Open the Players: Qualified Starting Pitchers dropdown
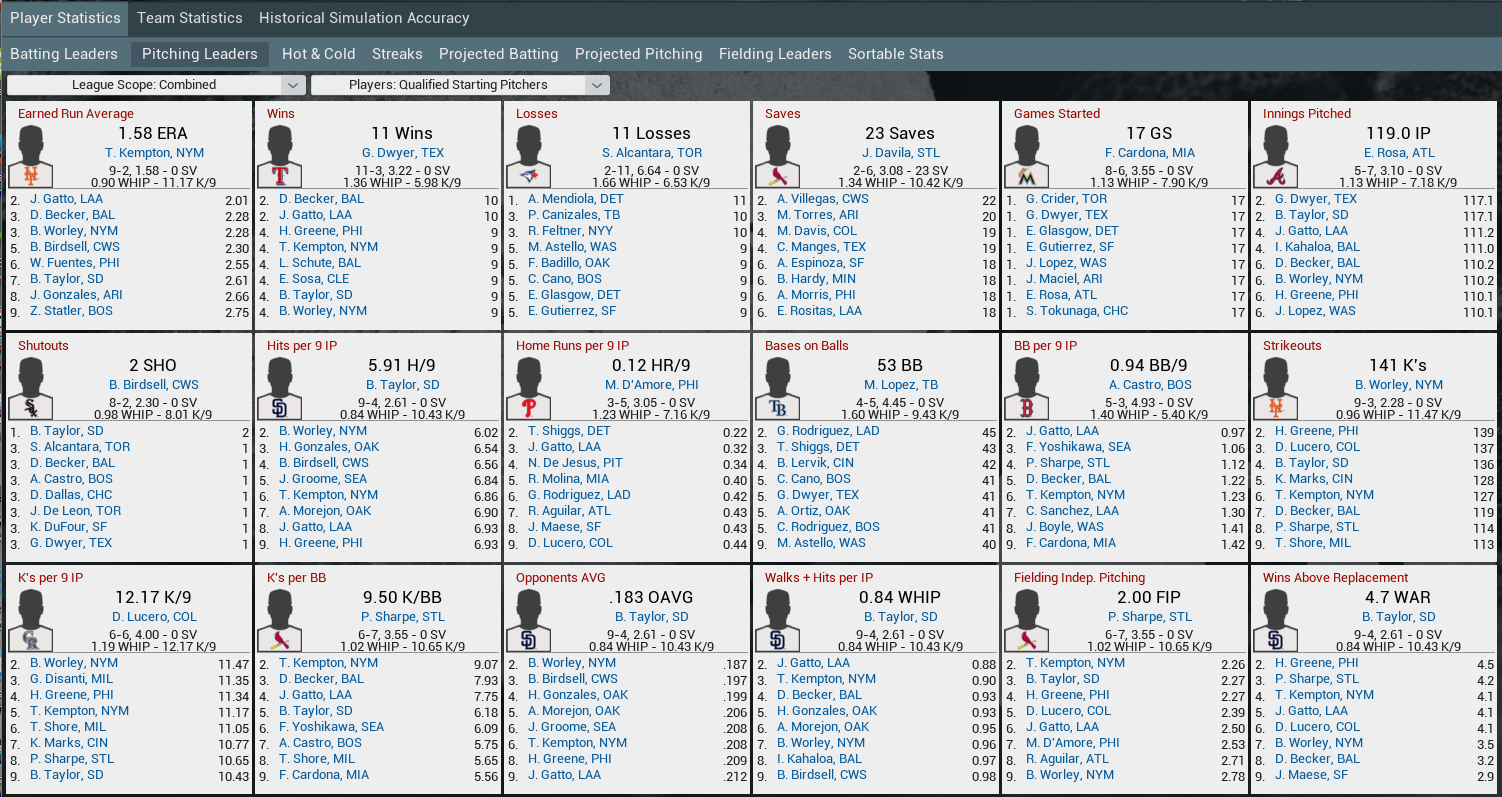1502x797 pixels. point(460,85)
